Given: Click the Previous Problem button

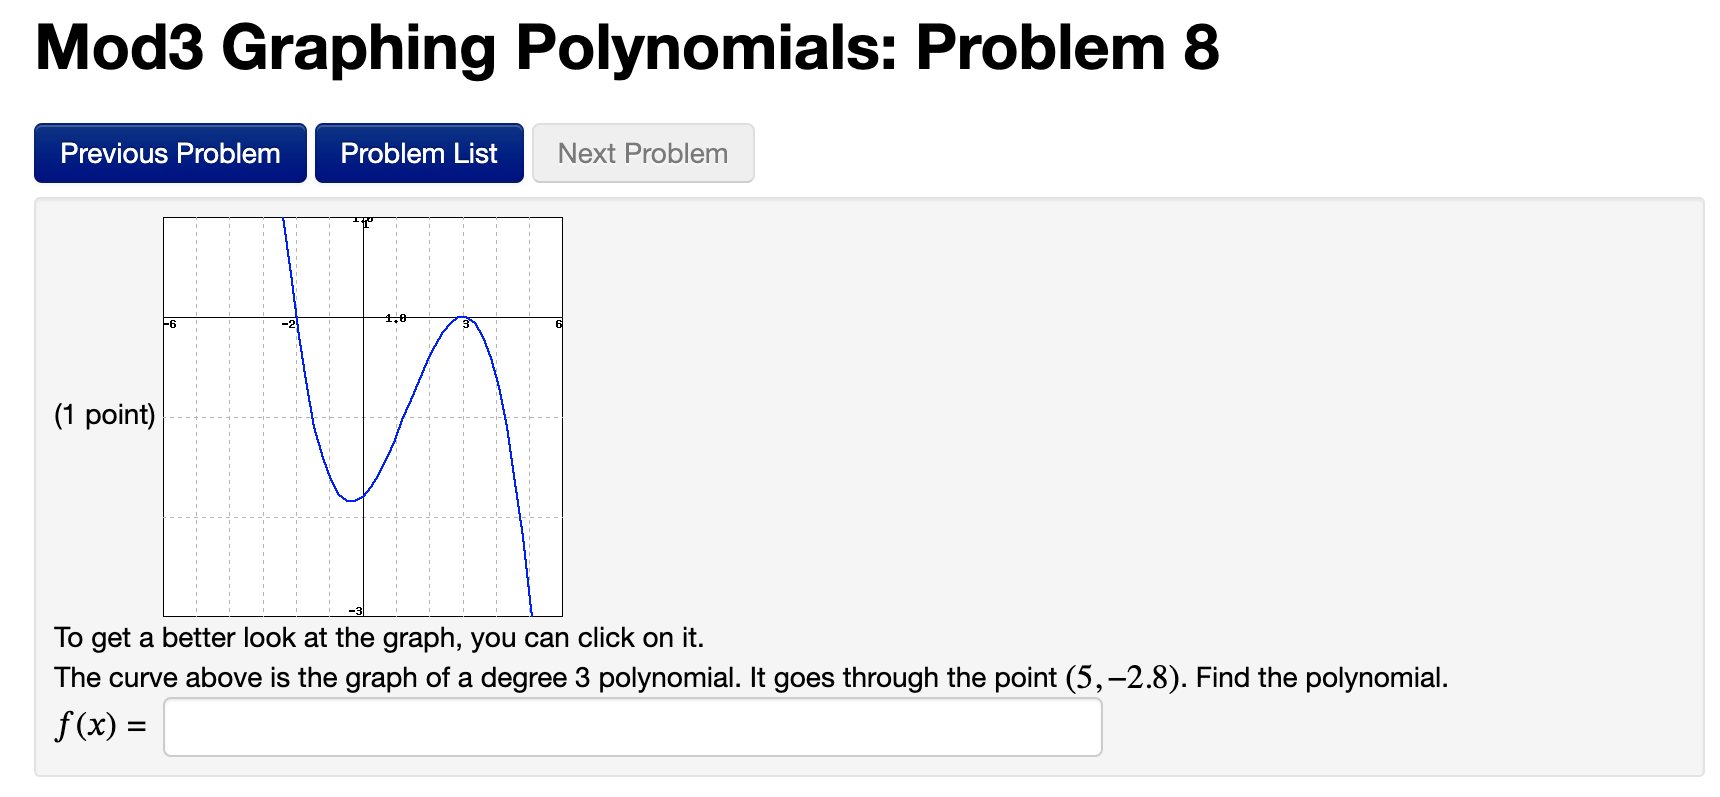Looking at the screenshot, I should coord(169,152).
